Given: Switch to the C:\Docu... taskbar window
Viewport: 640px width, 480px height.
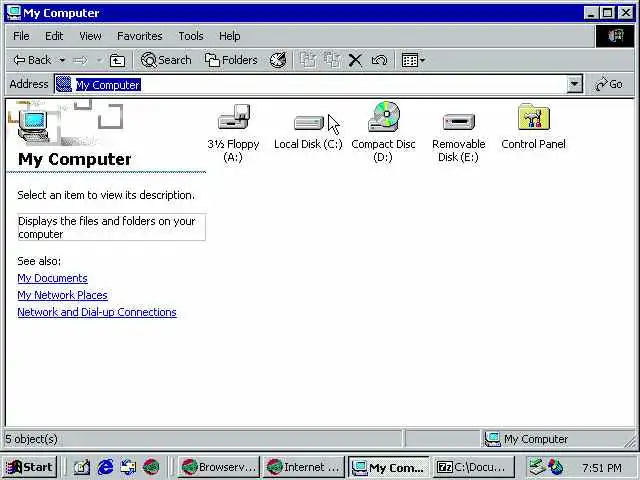Looking at the screenshot, I should pyautogui.click(x=473, y=467).
